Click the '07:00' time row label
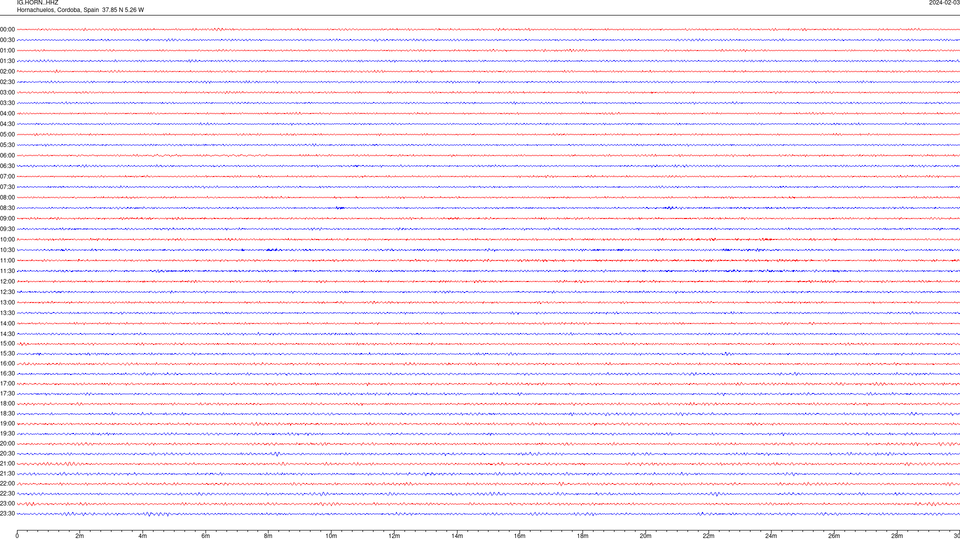960x540 pixels. tap(7, 177)
